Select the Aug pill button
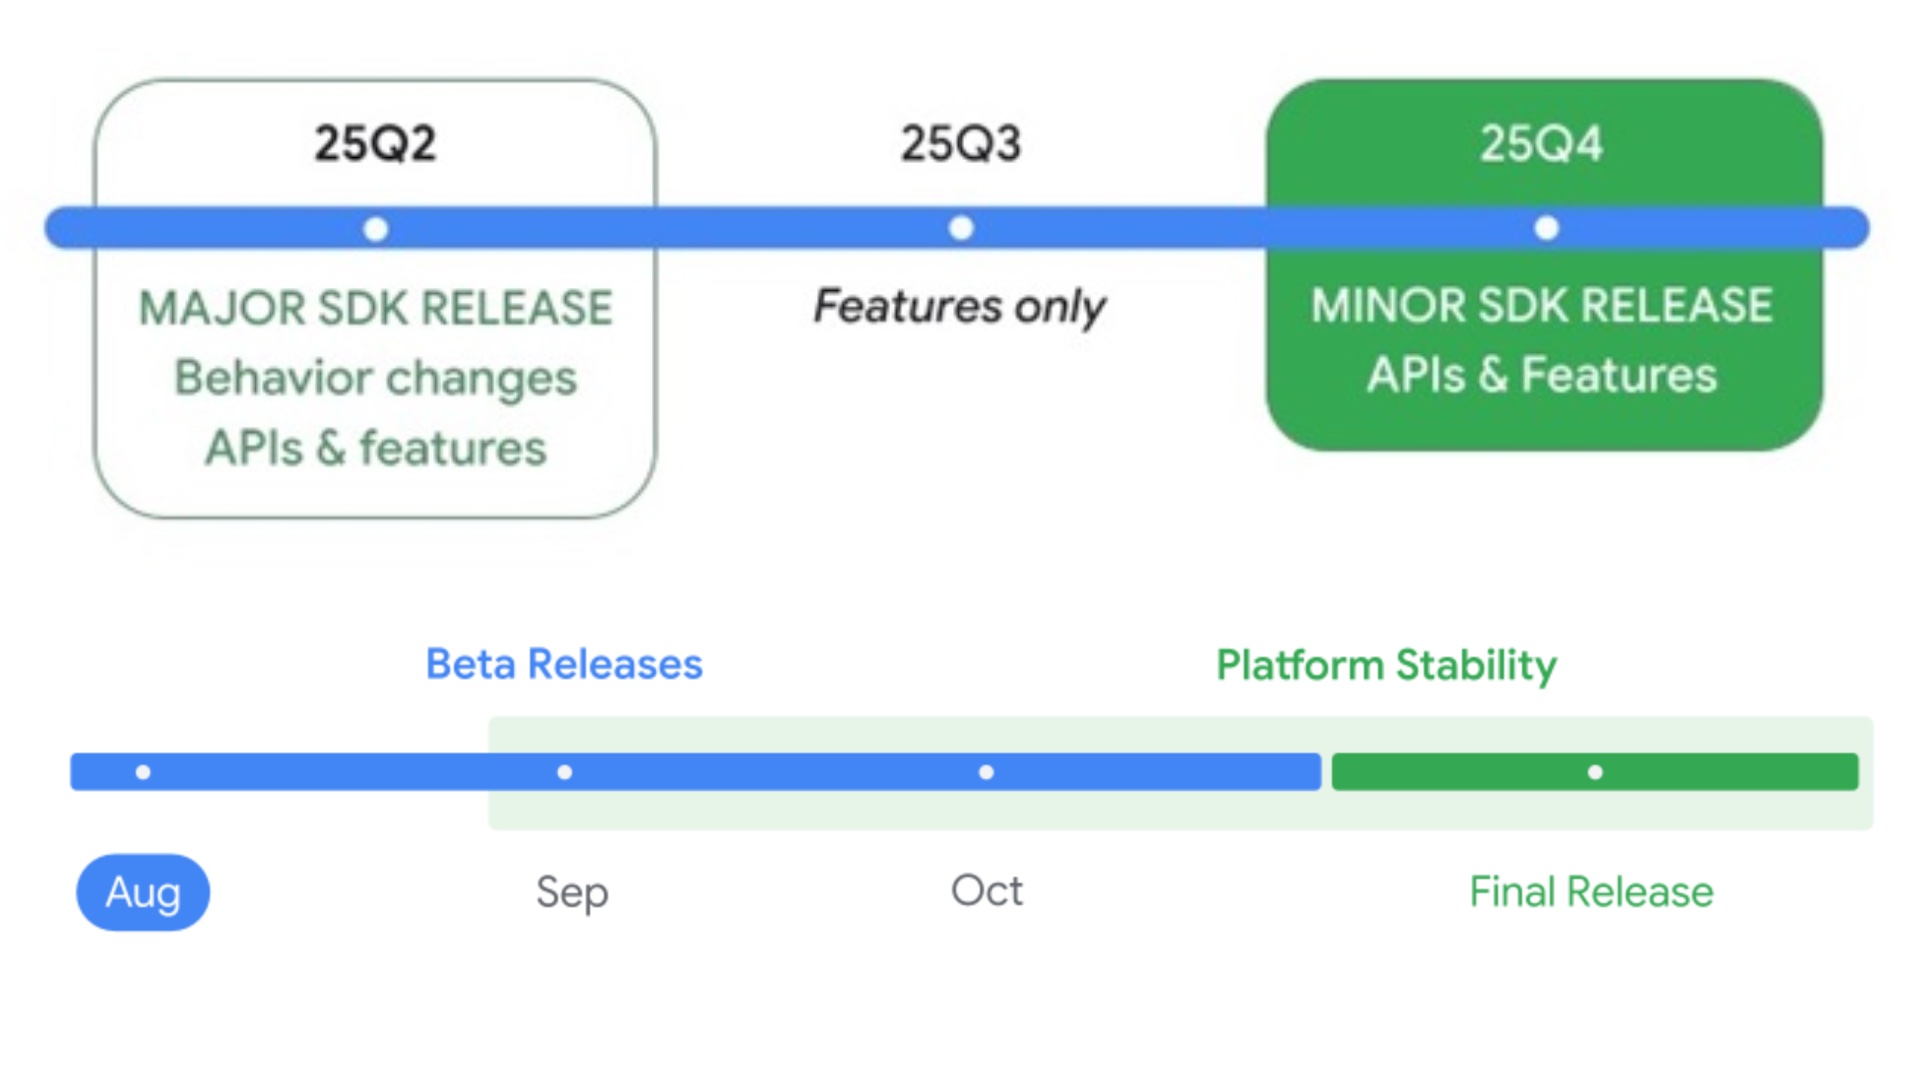 click(143, 892)
